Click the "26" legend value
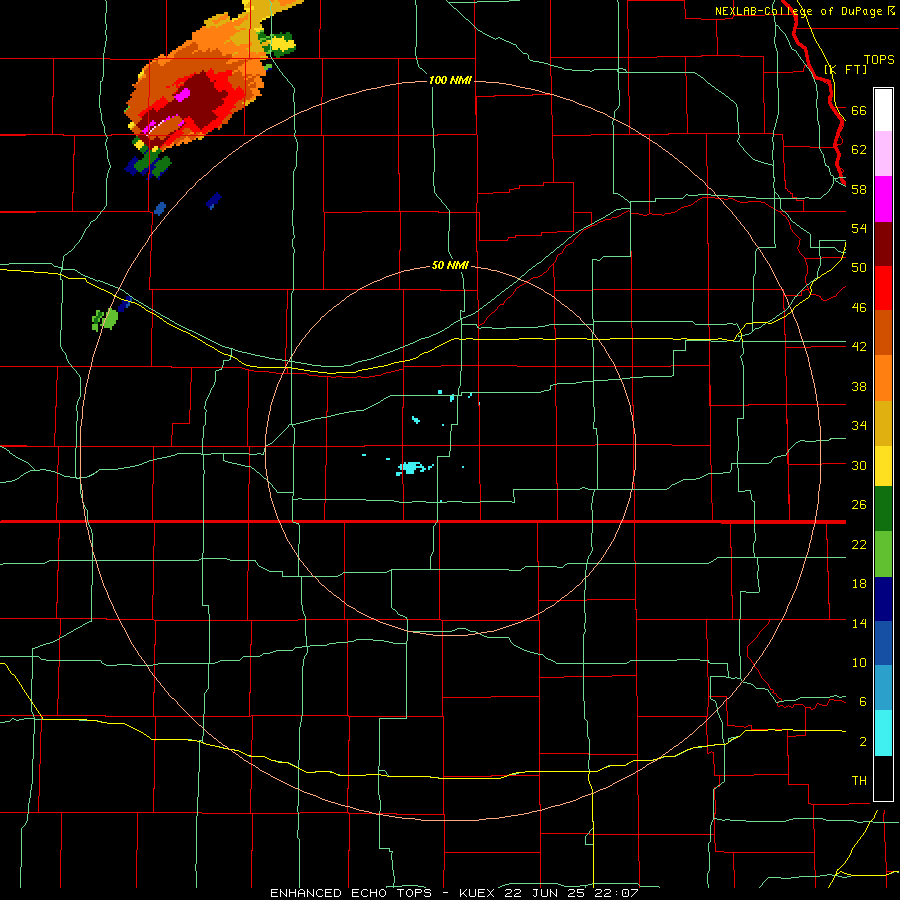 859,505
